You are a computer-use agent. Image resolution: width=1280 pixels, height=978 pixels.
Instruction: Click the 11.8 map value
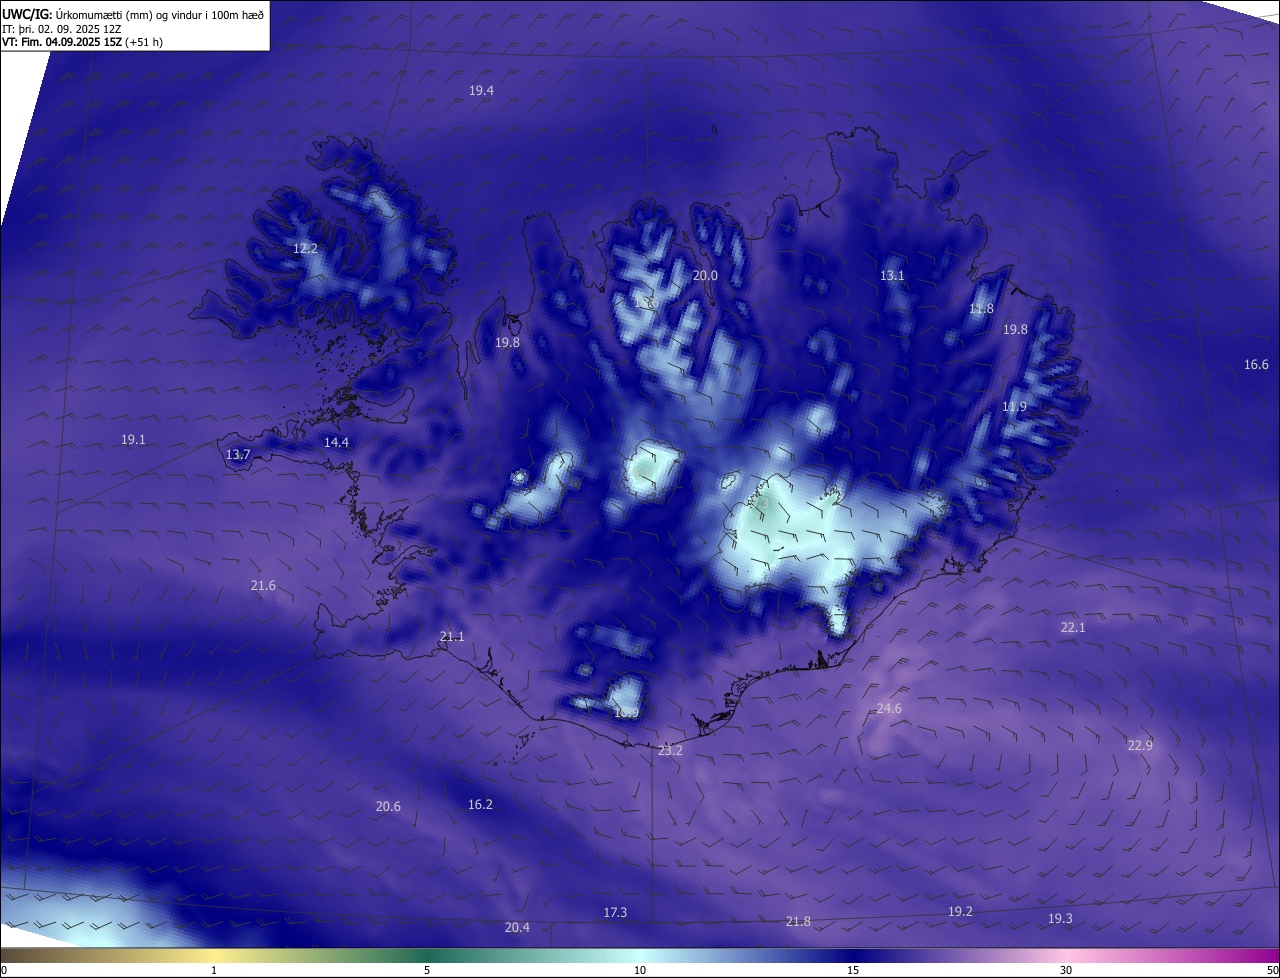pos(981,309)
